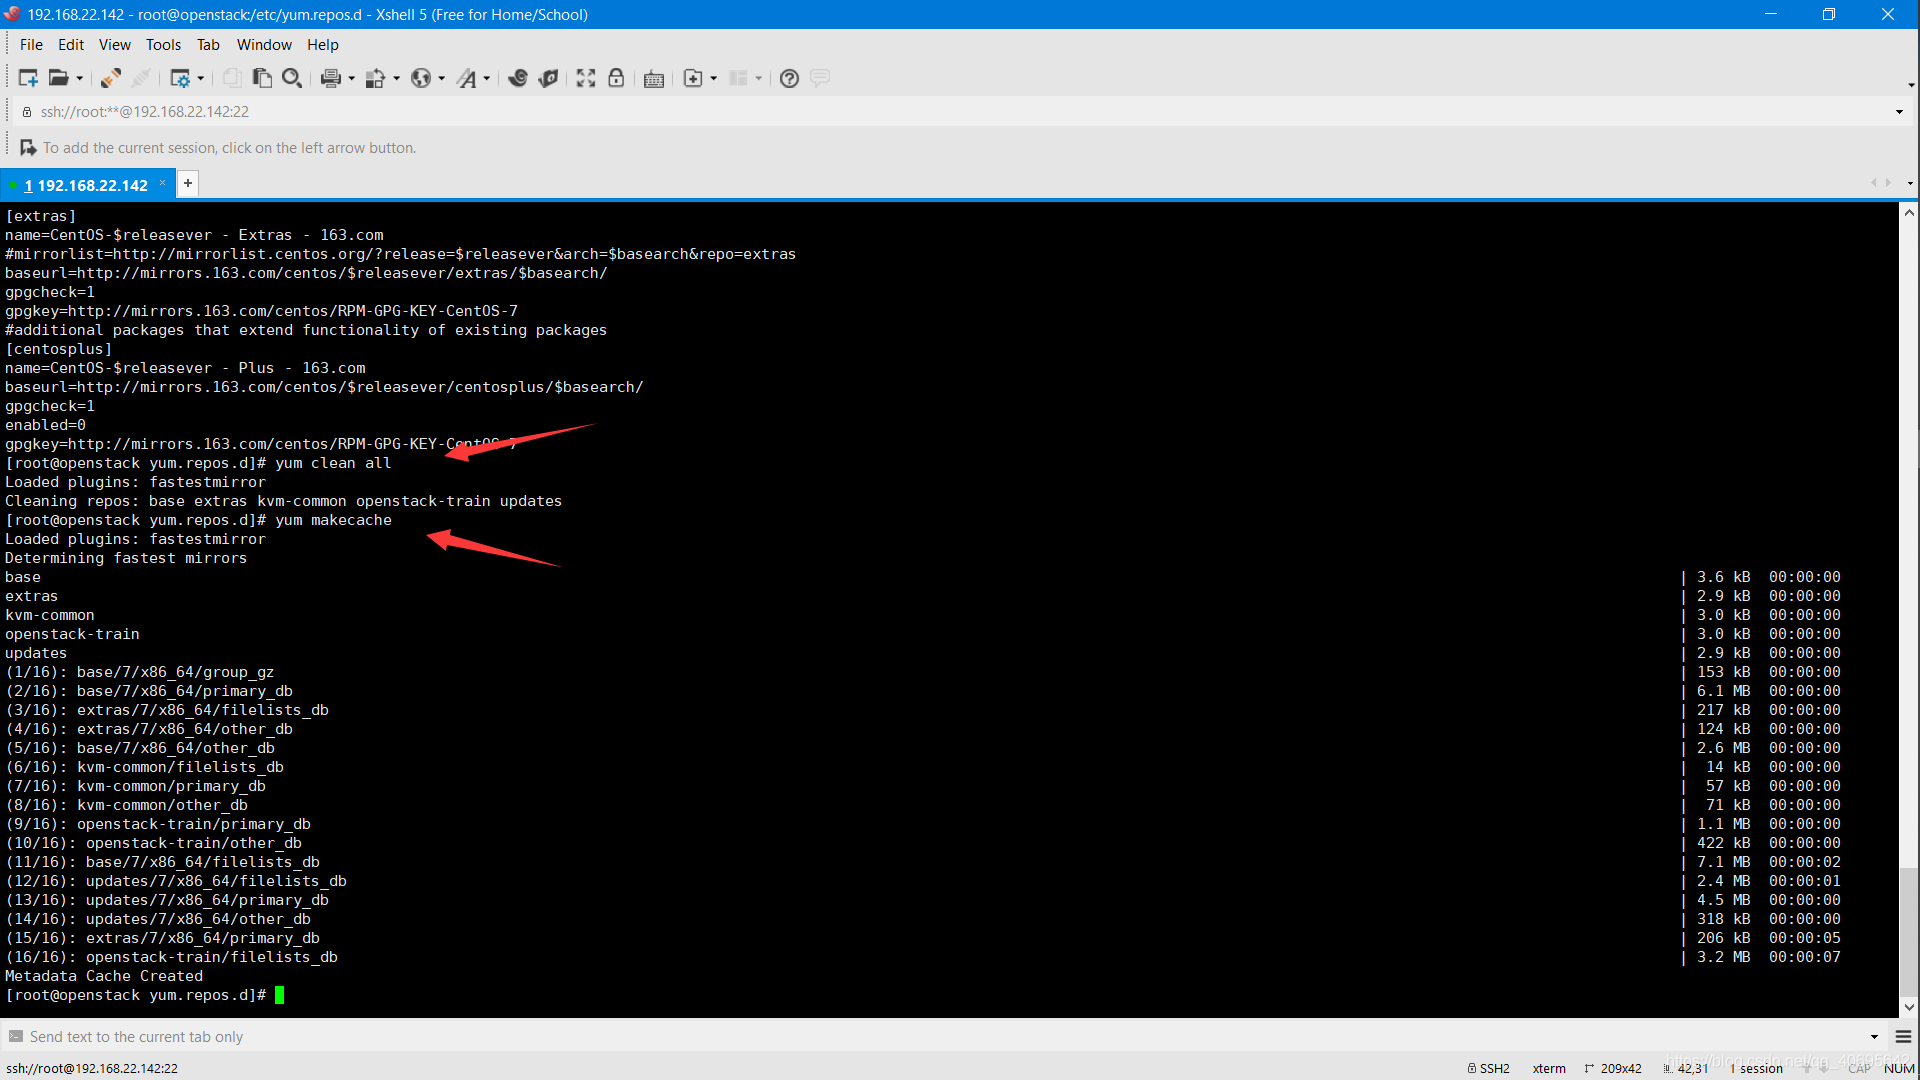Viewport: 1920px width, 1080px height.
Task: Expand the dropdown next to transfer plus icon
Action: tap(713, 78)
